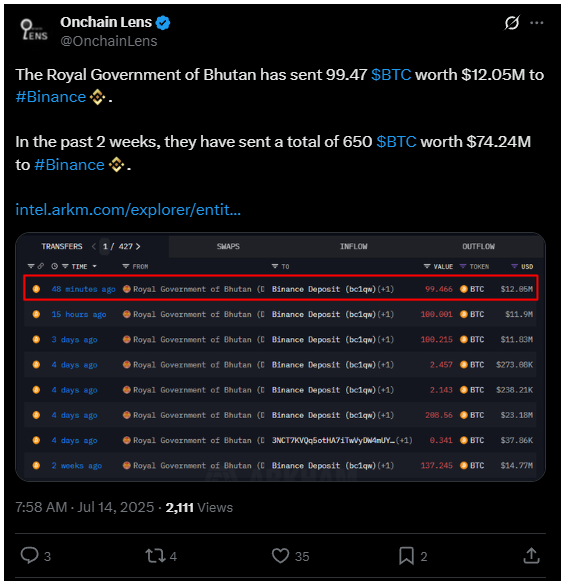Switch to the SWAPS tab
Image resolution: width=565 pixels, height=585 pixels.
pos(228,246)
